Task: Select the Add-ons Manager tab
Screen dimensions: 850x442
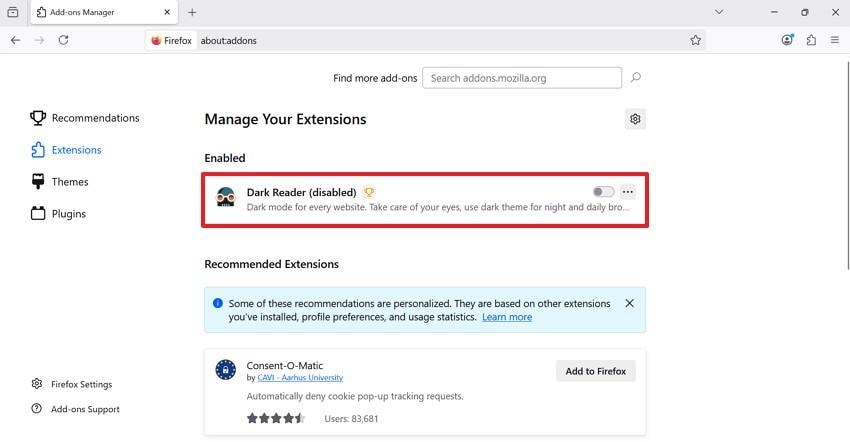Action: [x=104, y=12]
